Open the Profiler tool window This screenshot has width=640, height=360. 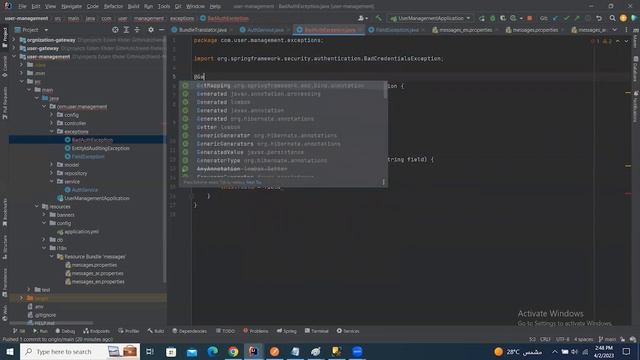(x=129, y=331)
